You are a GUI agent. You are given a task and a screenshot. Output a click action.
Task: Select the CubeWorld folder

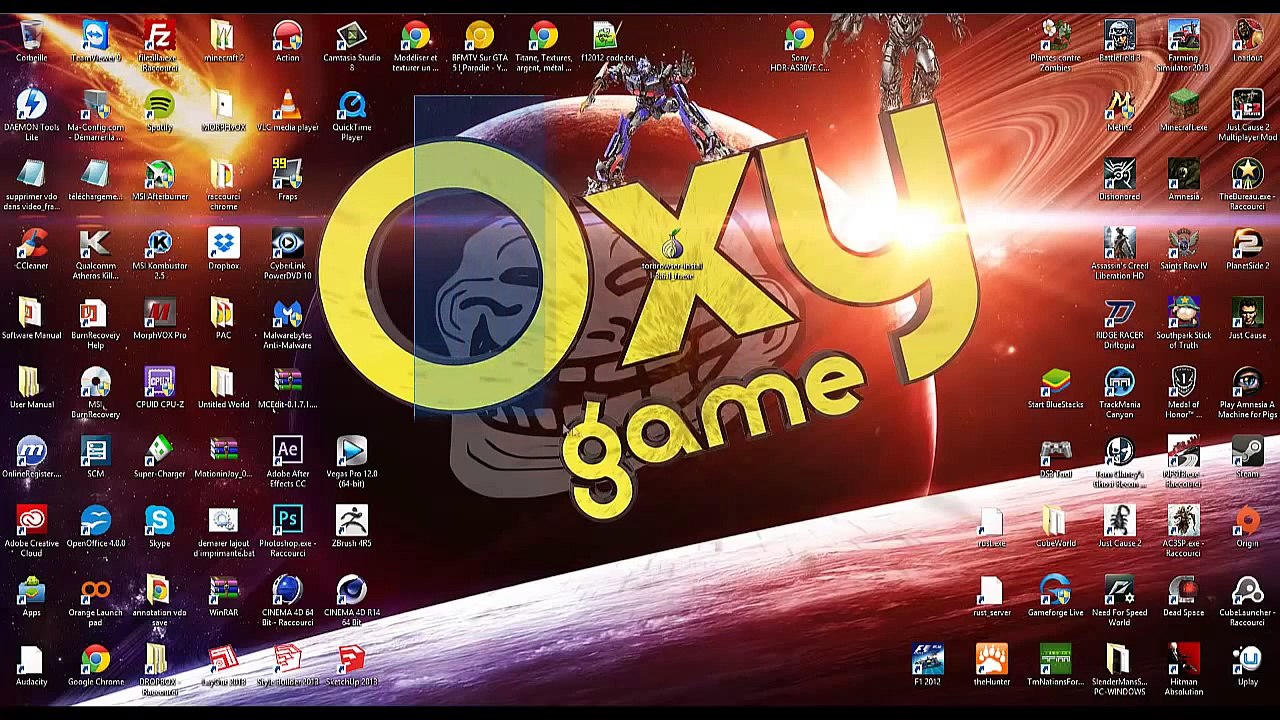click(1055, 521)
